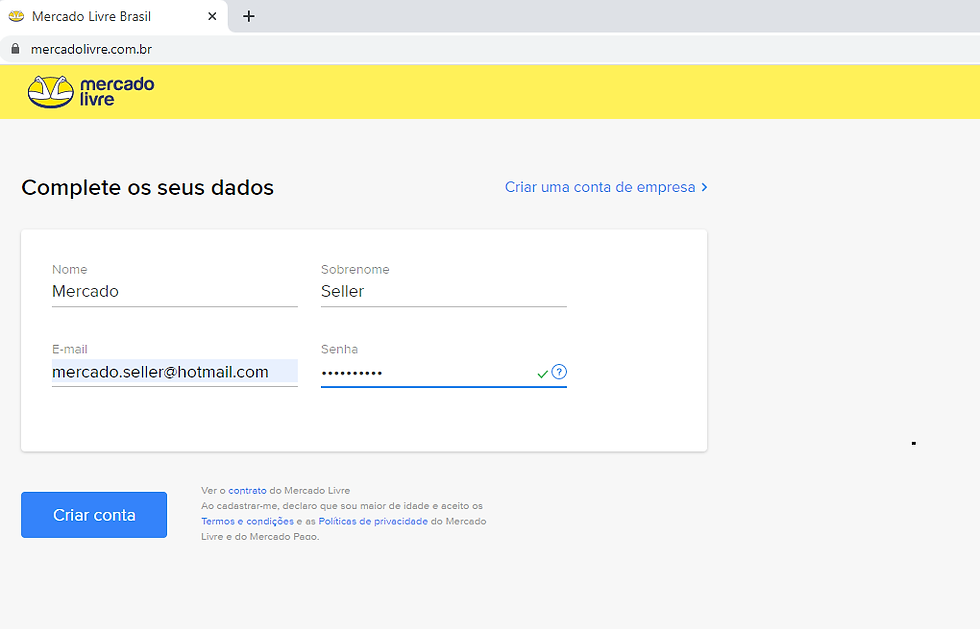Open the contrato link
980x629 pixels.
tap(248, 491)
